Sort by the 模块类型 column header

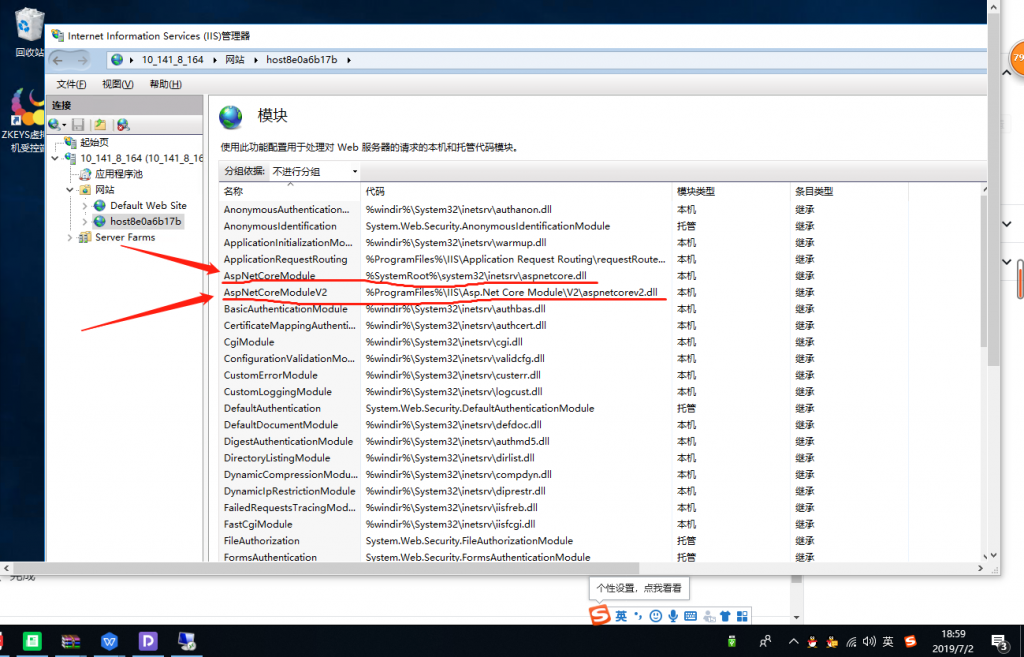tap(731, 191)
